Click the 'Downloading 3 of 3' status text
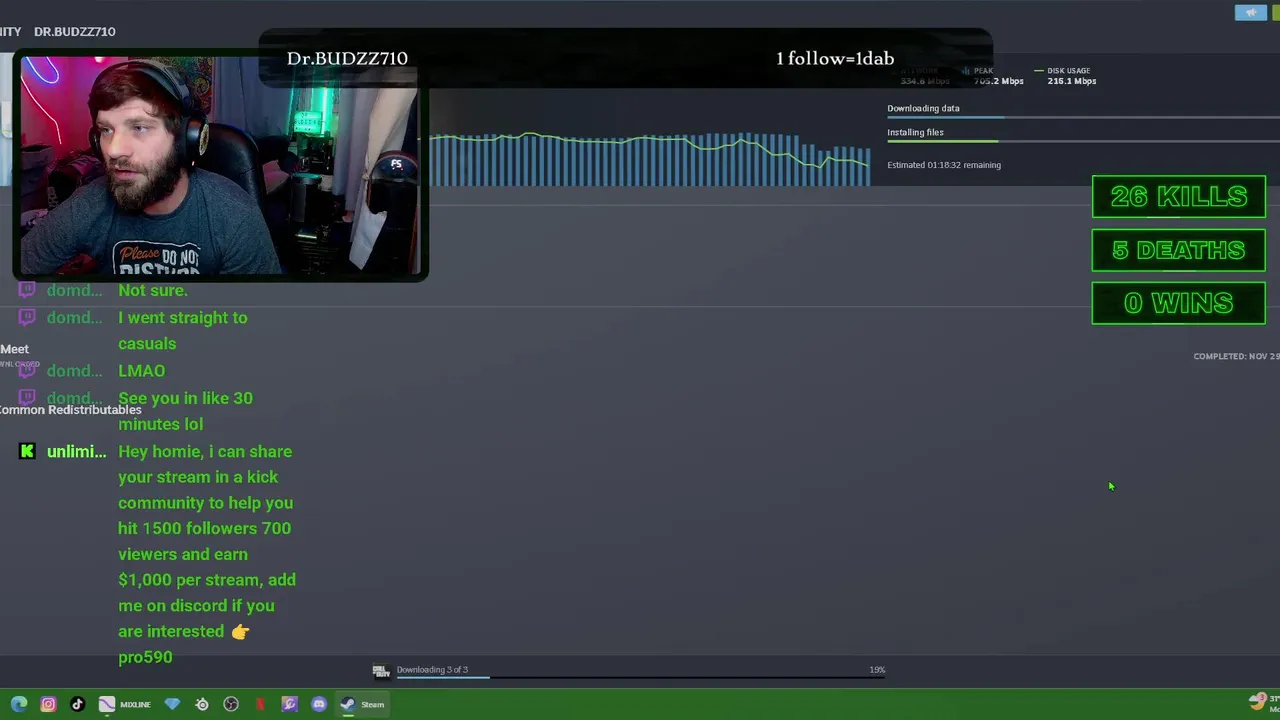Screen dimensions: 1280x720 (432, 669)
